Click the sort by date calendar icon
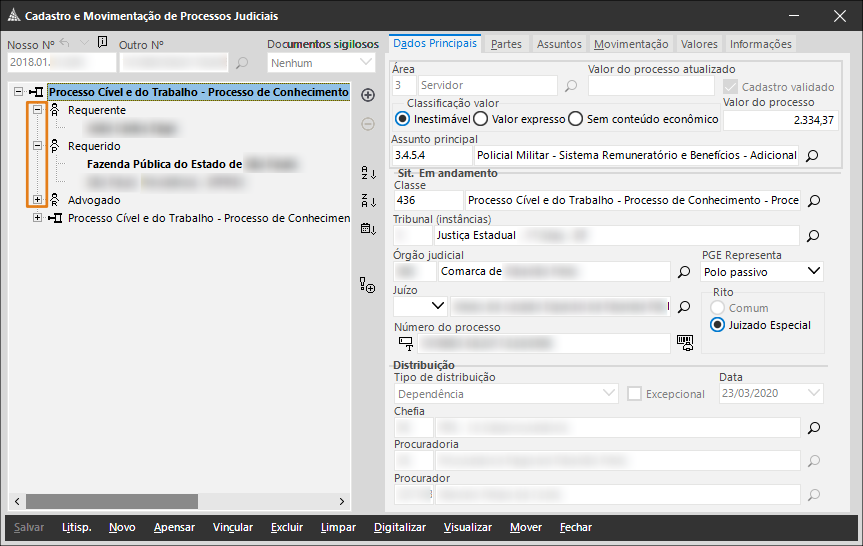 point(367,229)
